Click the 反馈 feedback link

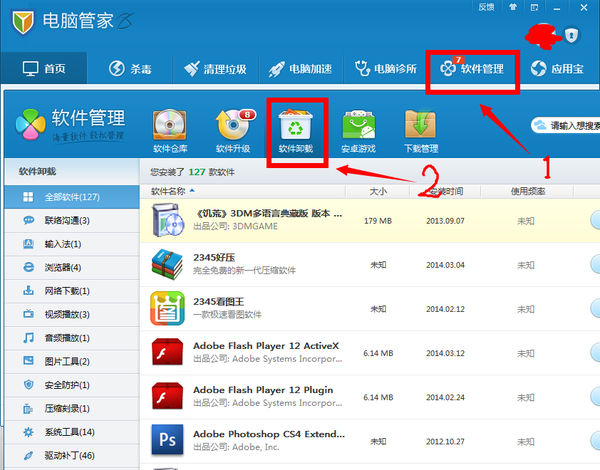point(486,7)
